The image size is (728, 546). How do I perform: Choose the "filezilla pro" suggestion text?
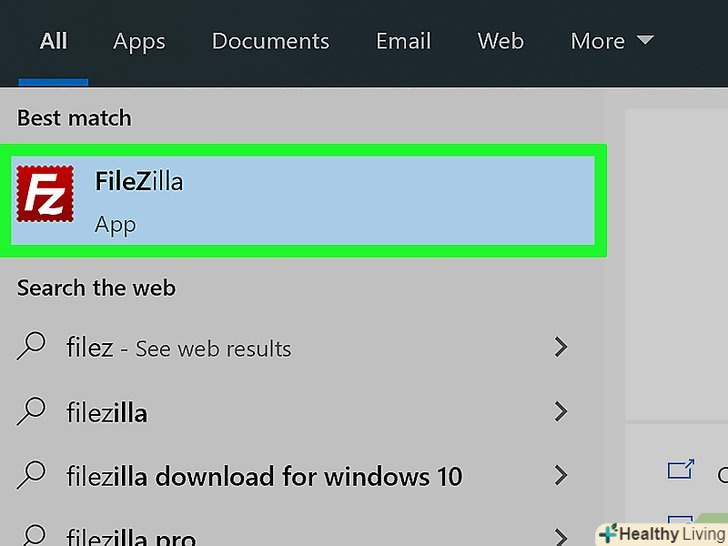[x=130, y=536]
